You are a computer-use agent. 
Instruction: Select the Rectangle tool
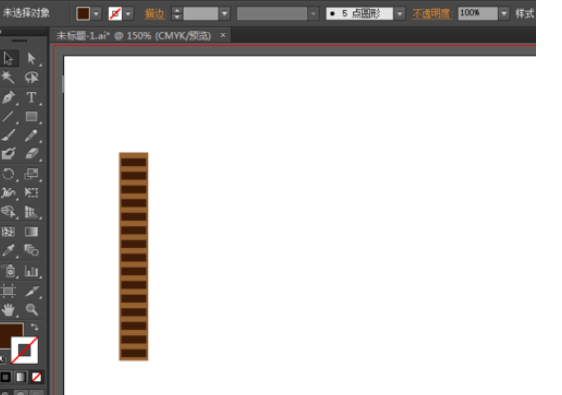pyautogui.click(x=32, y=116)
